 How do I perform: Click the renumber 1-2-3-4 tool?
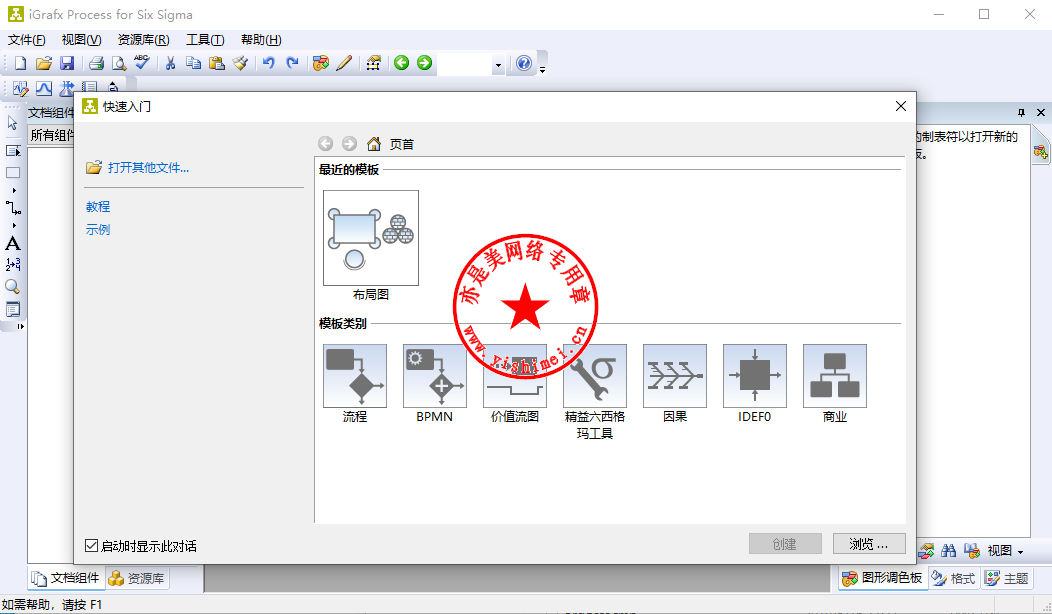click(x=13, y=264)
